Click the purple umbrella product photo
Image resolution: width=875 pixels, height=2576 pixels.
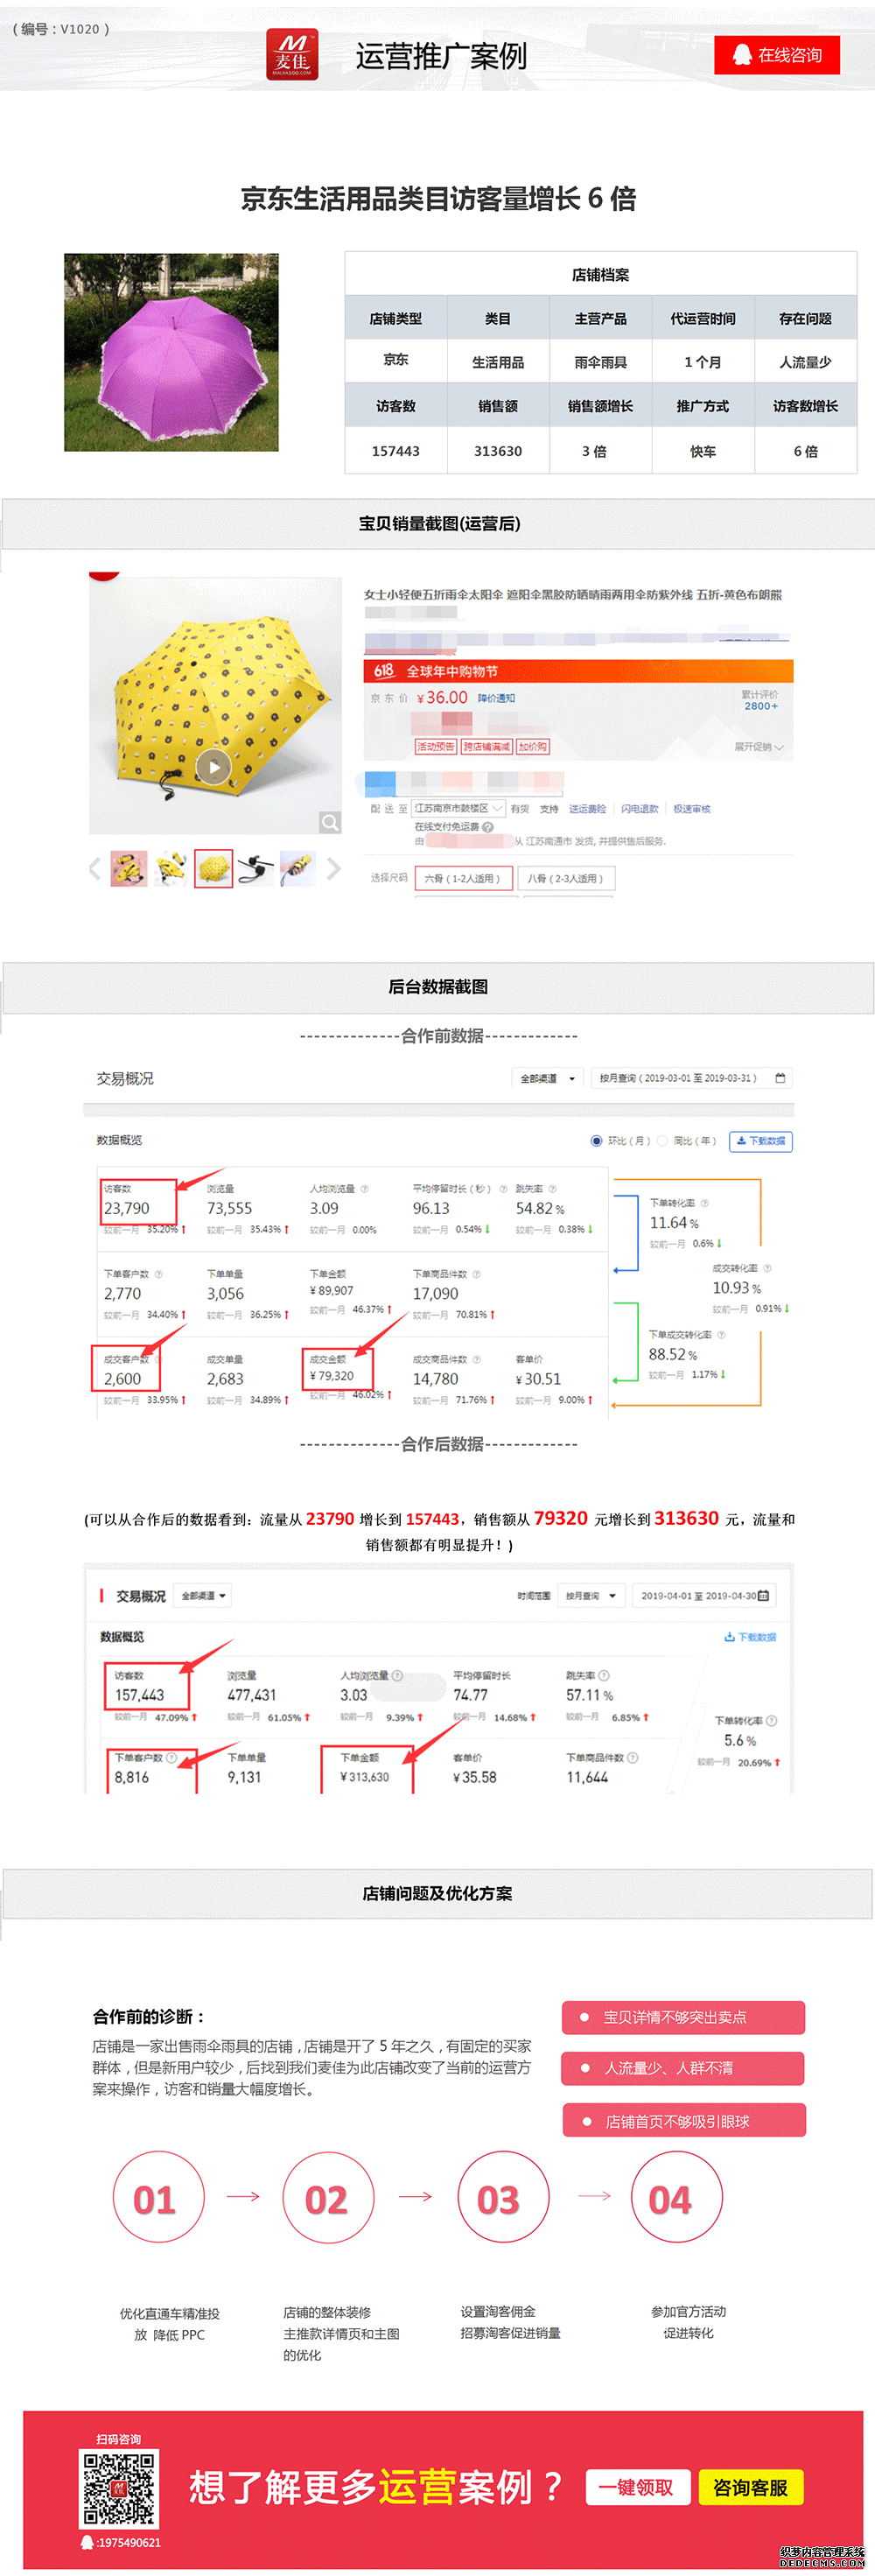tap(171, 352)
